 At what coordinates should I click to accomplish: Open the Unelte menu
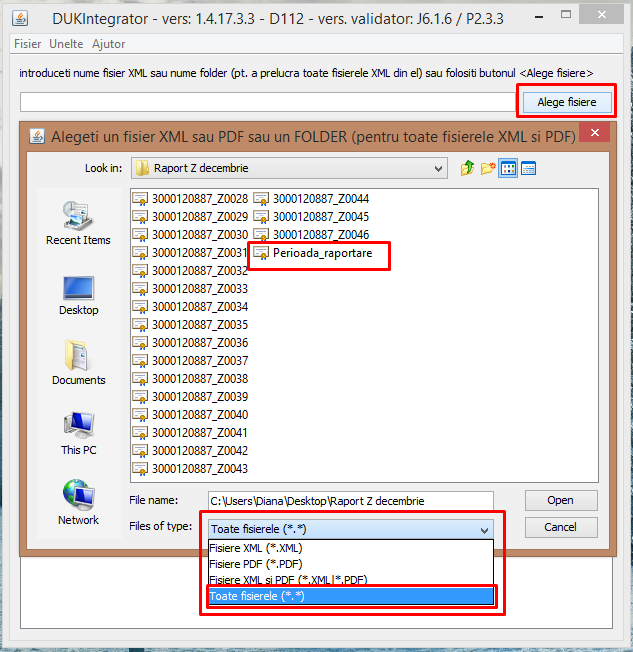(x=66, y=44)
